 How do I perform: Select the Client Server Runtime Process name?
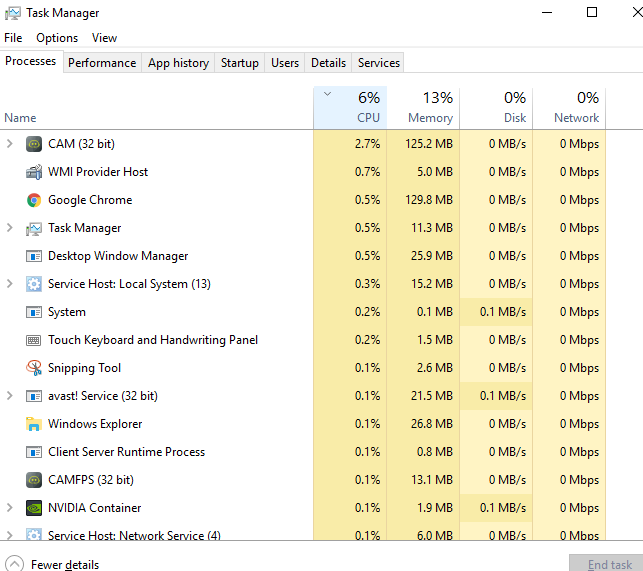click(126, 452)
